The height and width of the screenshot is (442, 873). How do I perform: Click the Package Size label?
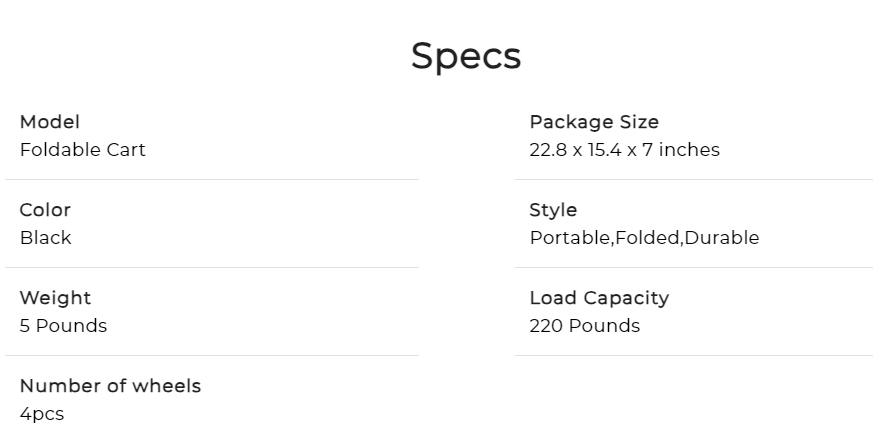(x=594, y=122)
